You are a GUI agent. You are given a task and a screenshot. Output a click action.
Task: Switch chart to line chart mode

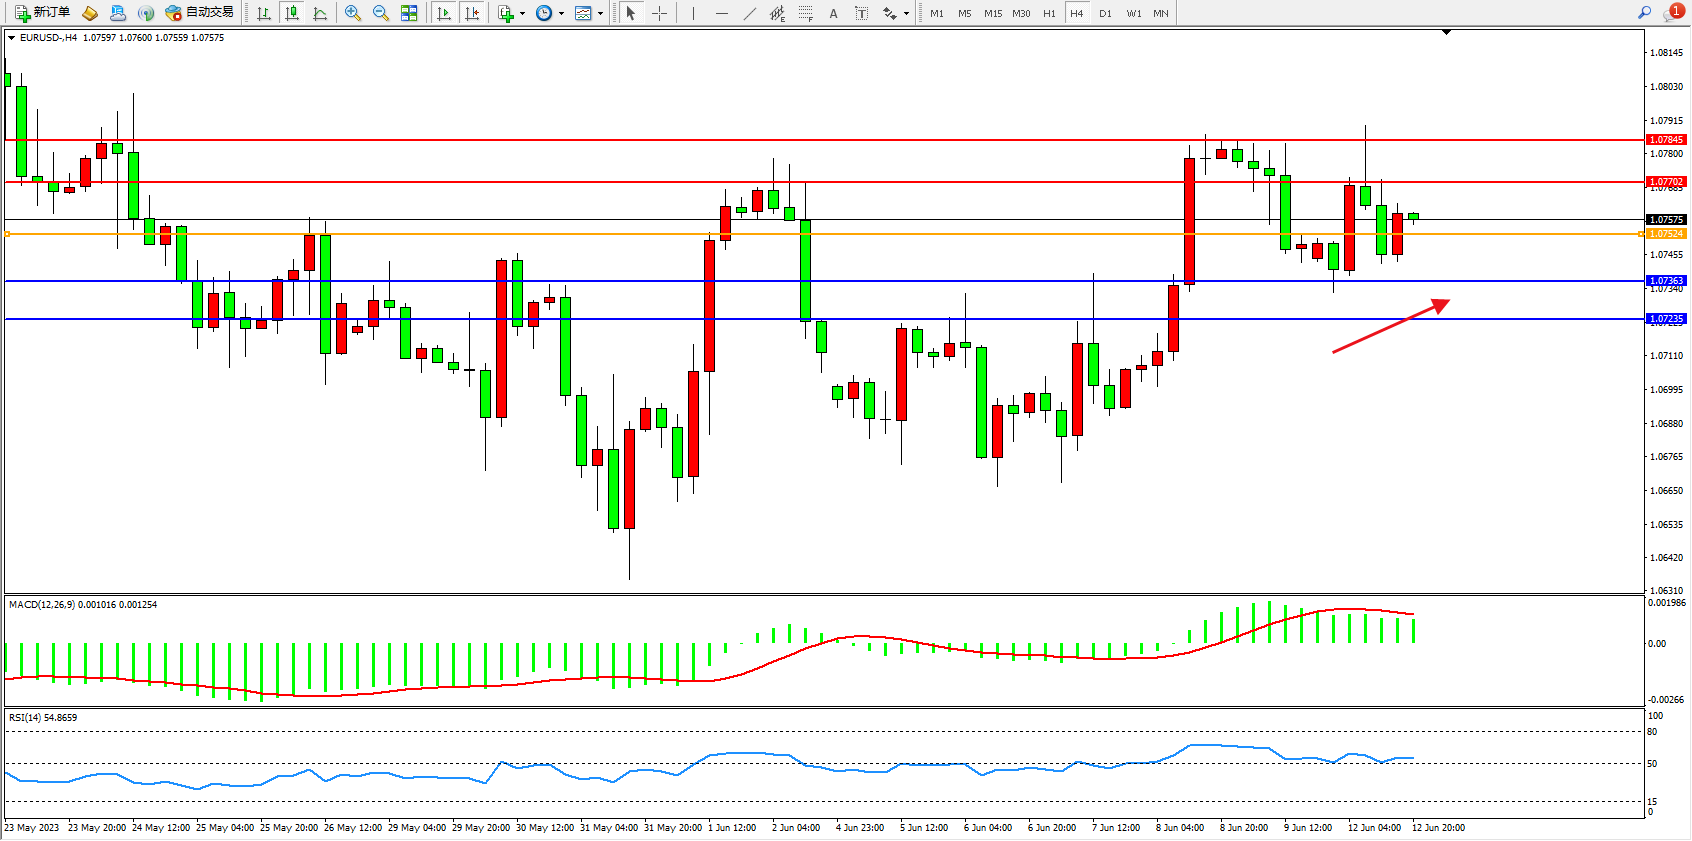(x=320, y=13)
